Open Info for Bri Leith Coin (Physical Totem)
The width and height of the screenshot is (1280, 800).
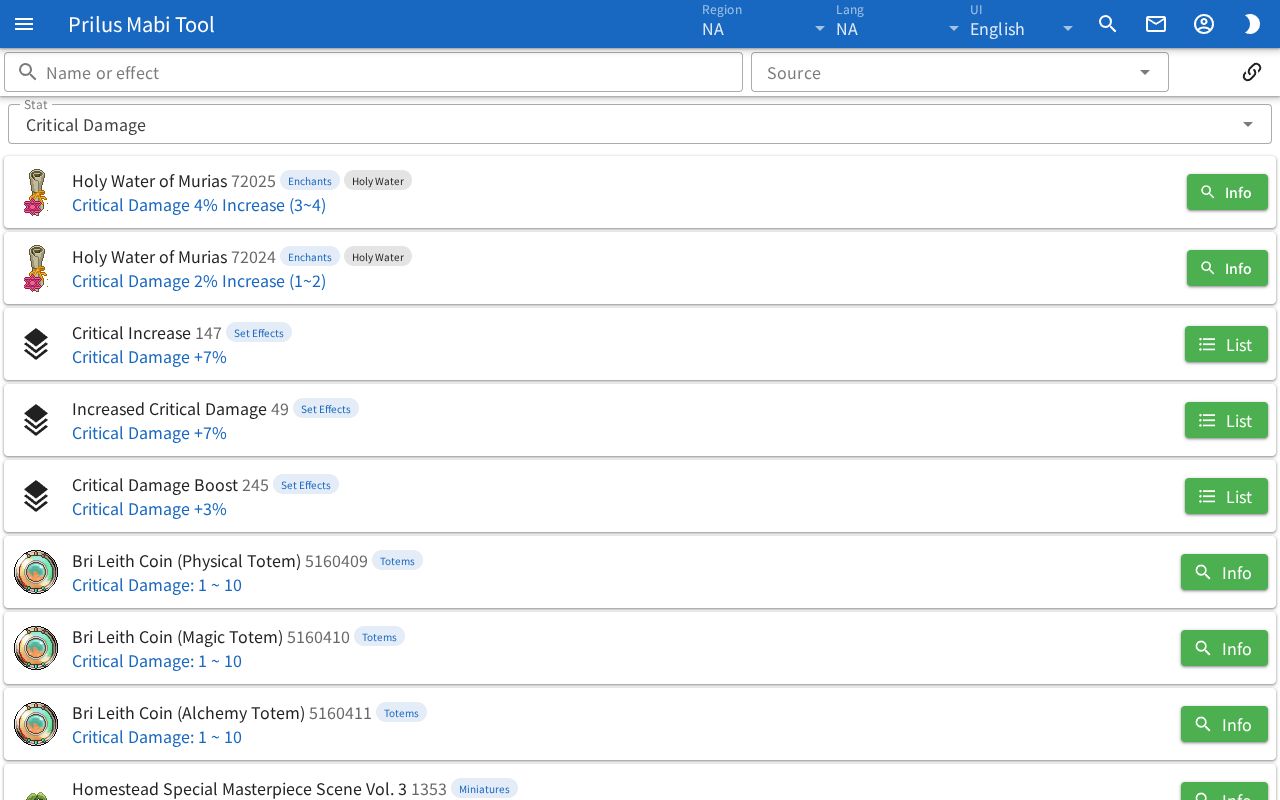[x=1224, y=572]
